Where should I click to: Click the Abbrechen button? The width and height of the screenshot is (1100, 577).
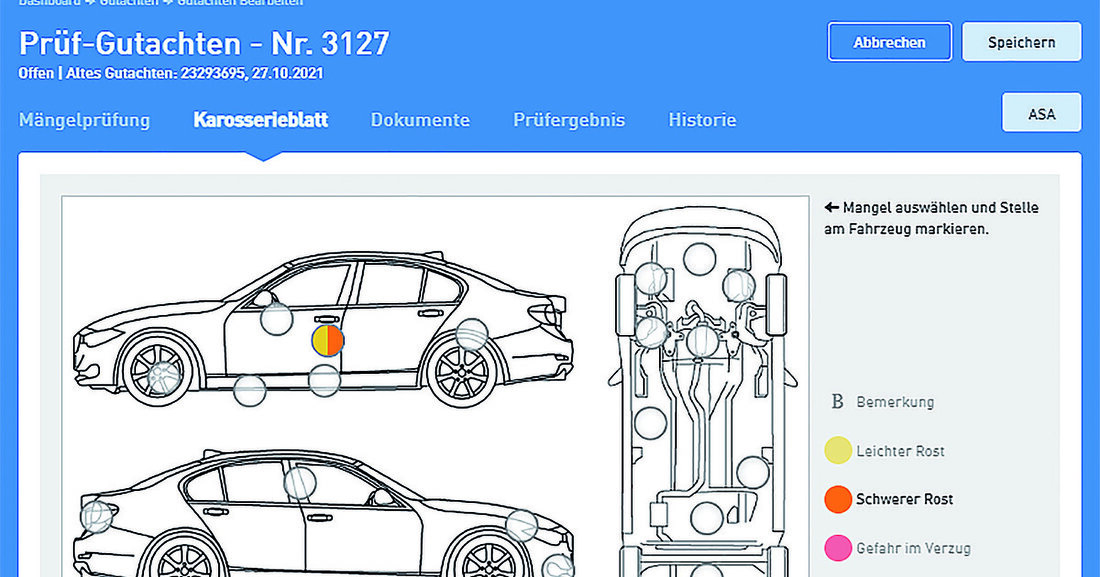coord(889,42)
